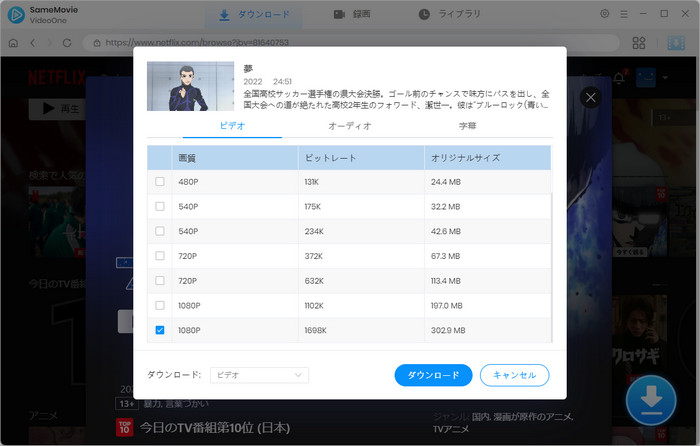Click the episode thumbnail image
Viewport: 700px width, 446px height.
(x=191, y=86)
